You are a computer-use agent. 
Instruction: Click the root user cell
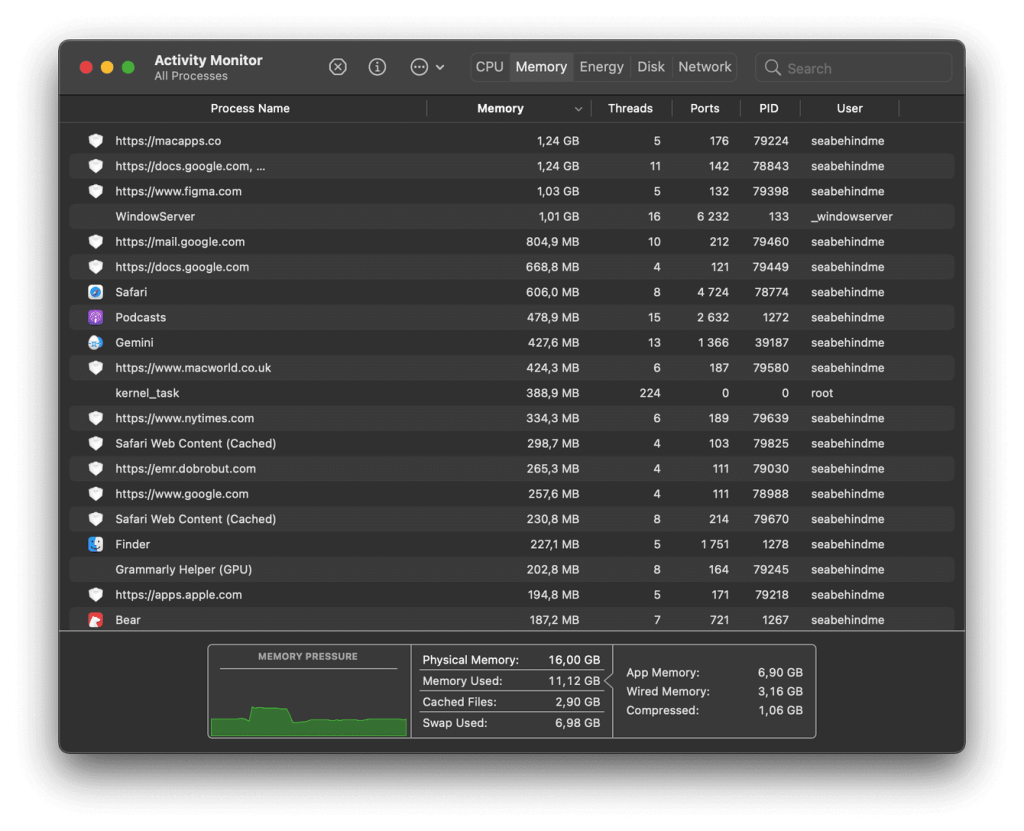822,393
